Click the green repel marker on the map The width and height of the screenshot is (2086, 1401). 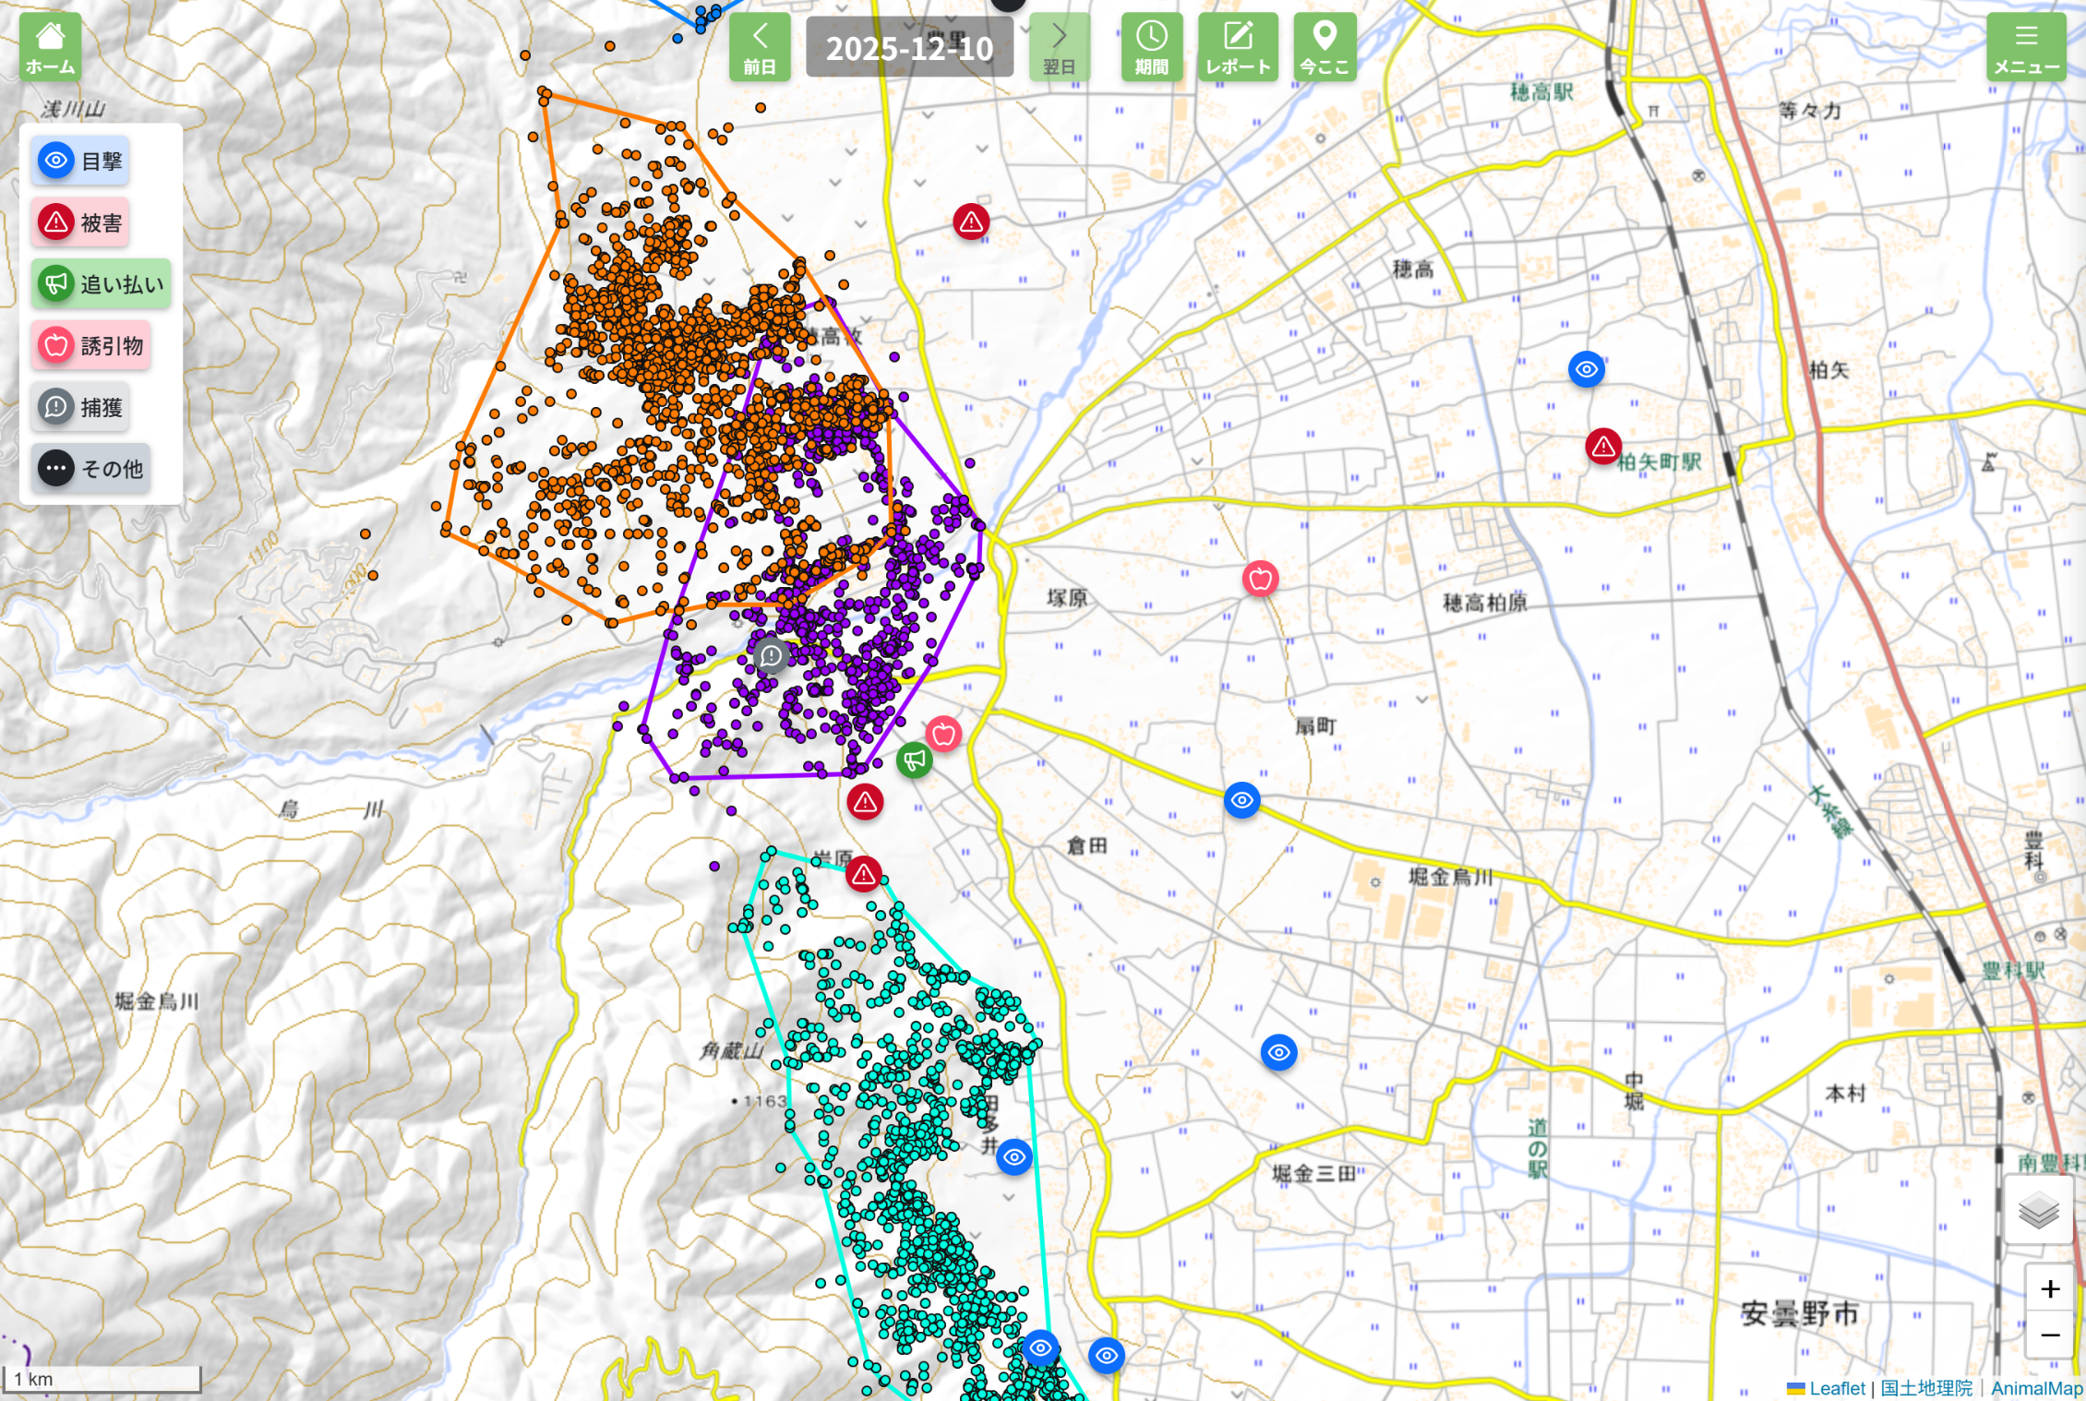(x=914, y=760)
